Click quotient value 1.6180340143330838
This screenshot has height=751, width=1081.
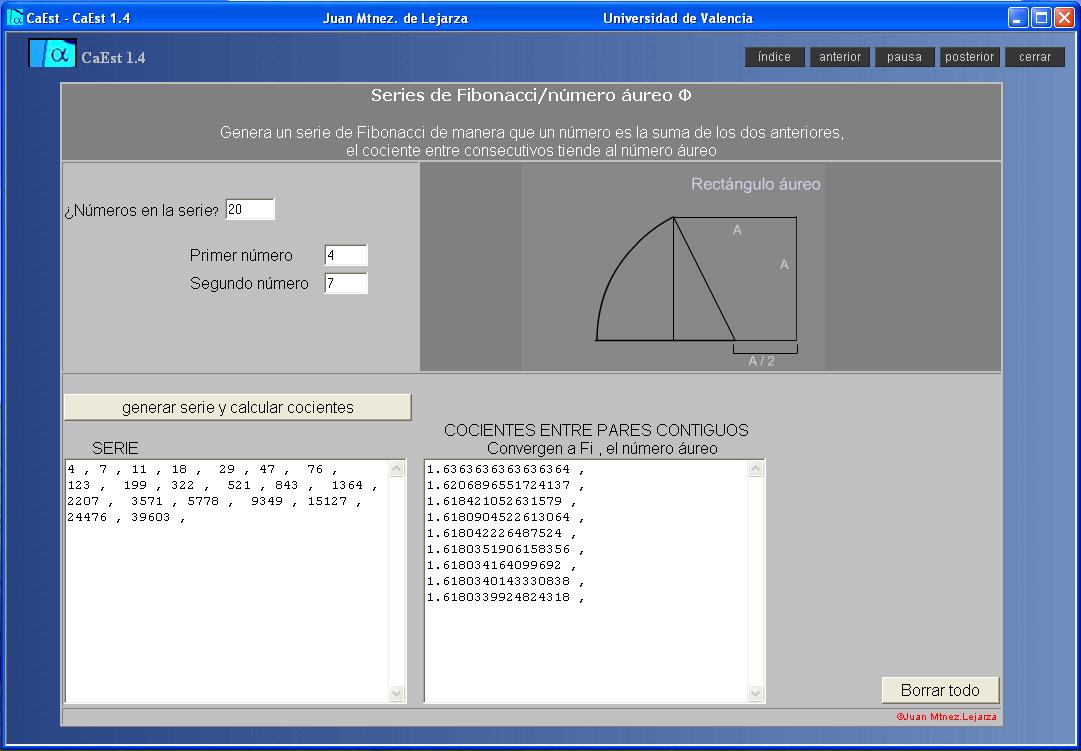pyautogui.click(x=498, y=581)
